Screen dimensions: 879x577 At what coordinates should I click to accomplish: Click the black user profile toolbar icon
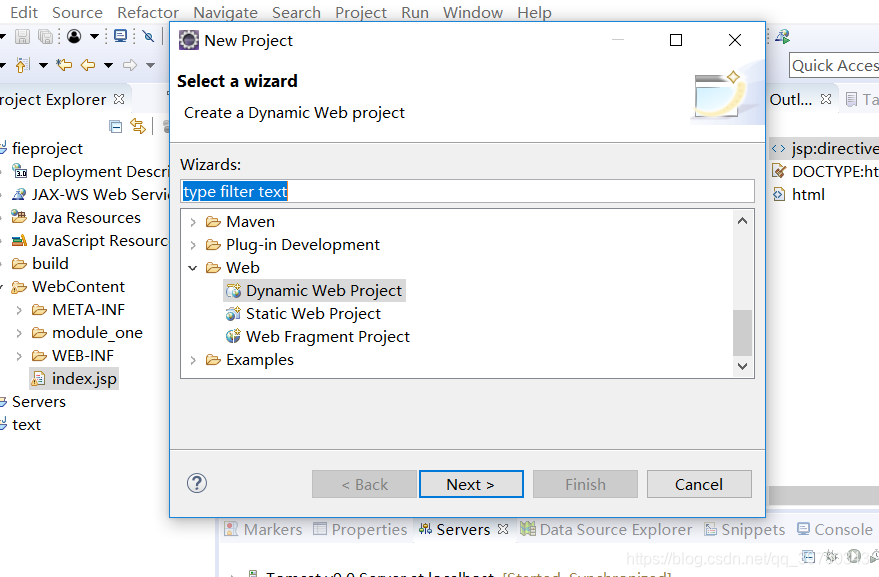pyautogui.click(x=74, y=36)
